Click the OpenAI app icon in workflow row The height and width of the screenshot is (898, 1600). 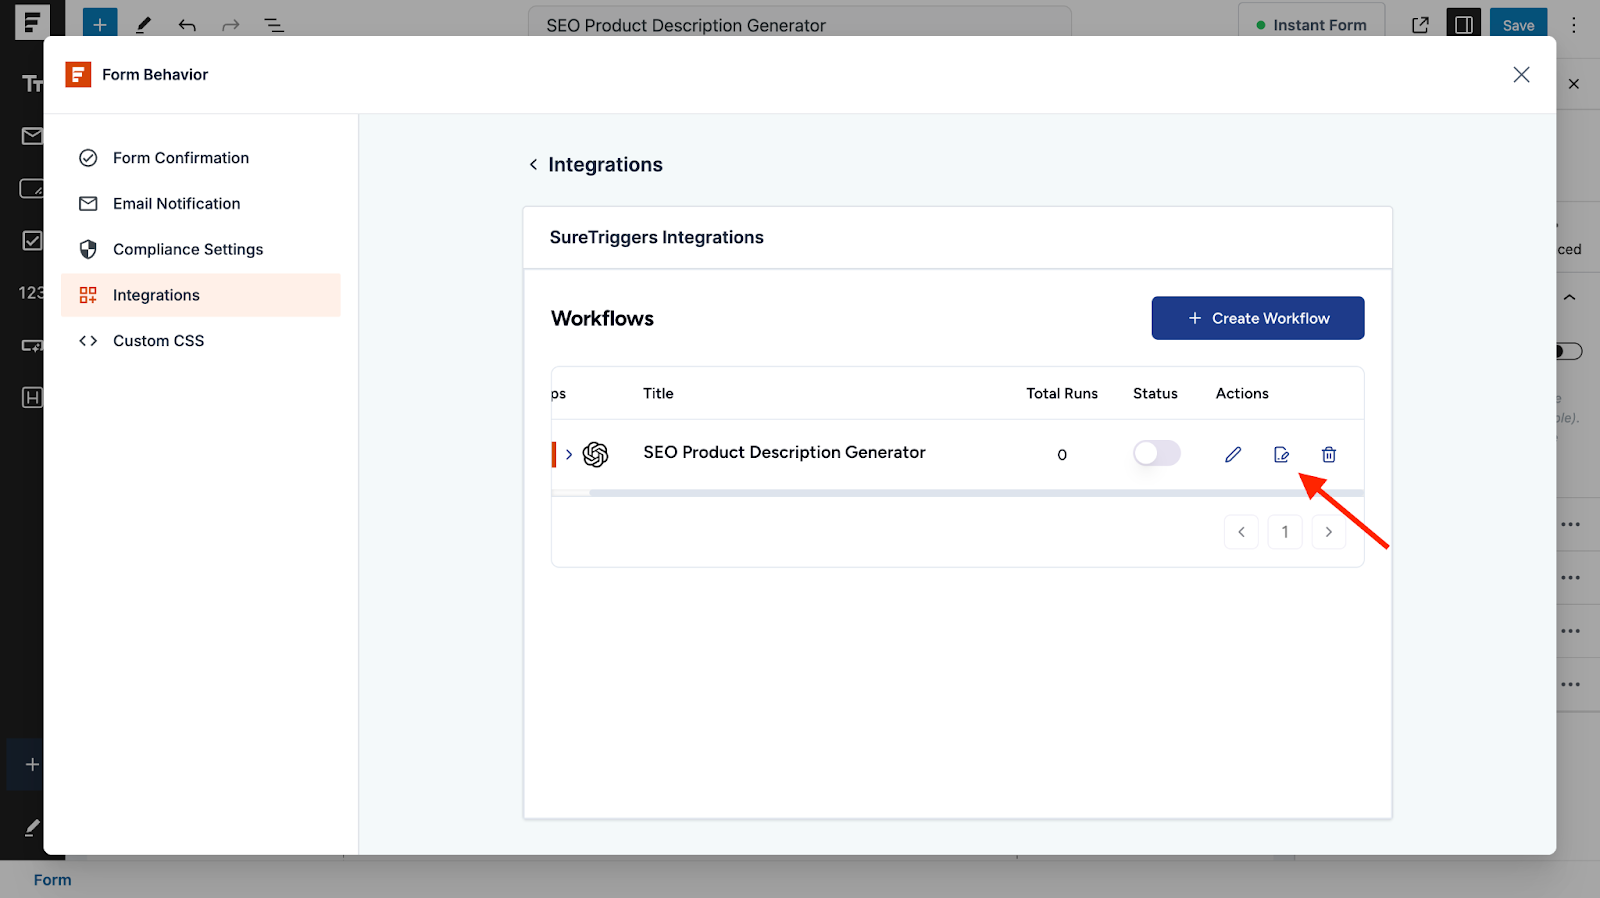(x=596, y=454)
